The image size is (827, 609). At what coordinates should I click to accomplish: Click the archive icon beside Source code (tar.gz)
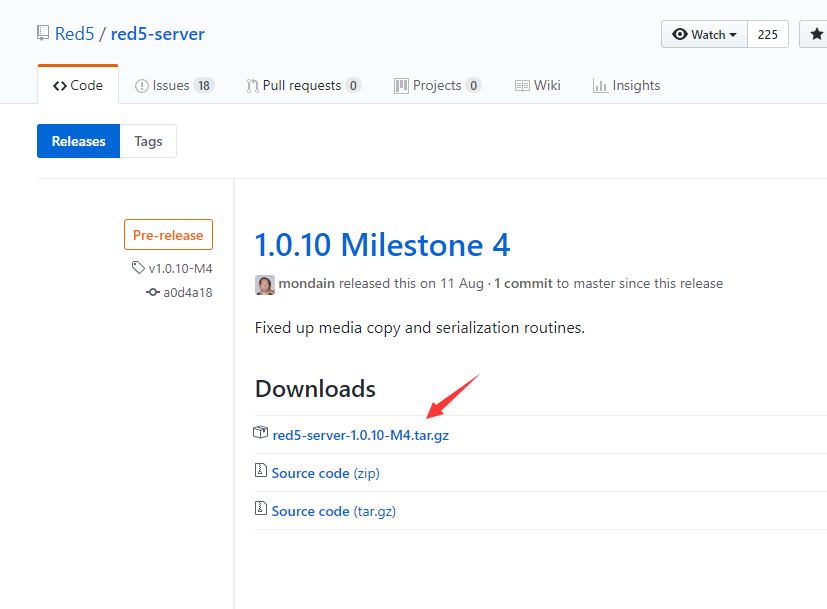261,508
